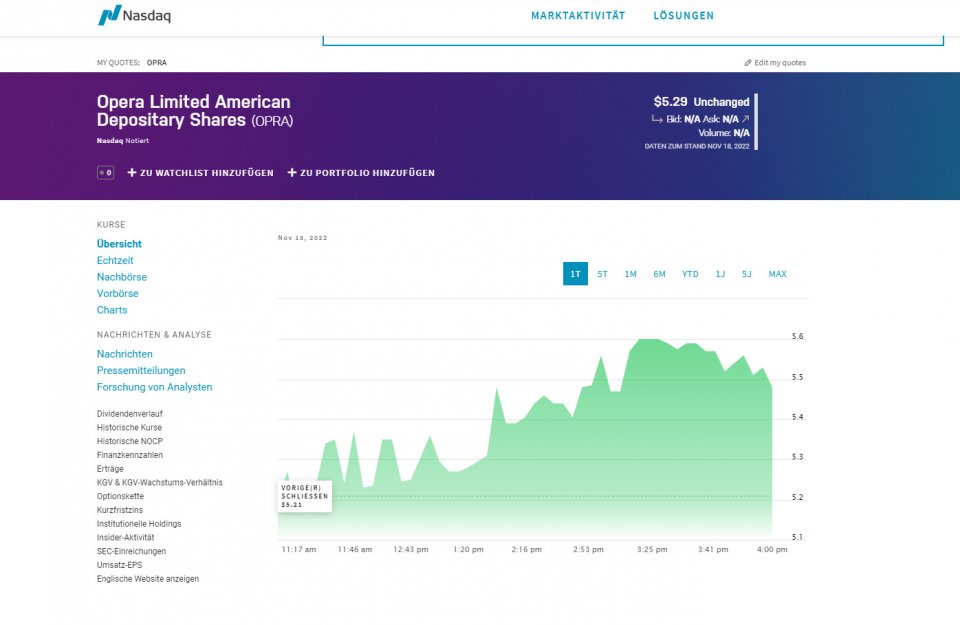The height and width of the screenshot is (625, 960).
Task: Select the 1T chart range tab
Action: [576, 274]
